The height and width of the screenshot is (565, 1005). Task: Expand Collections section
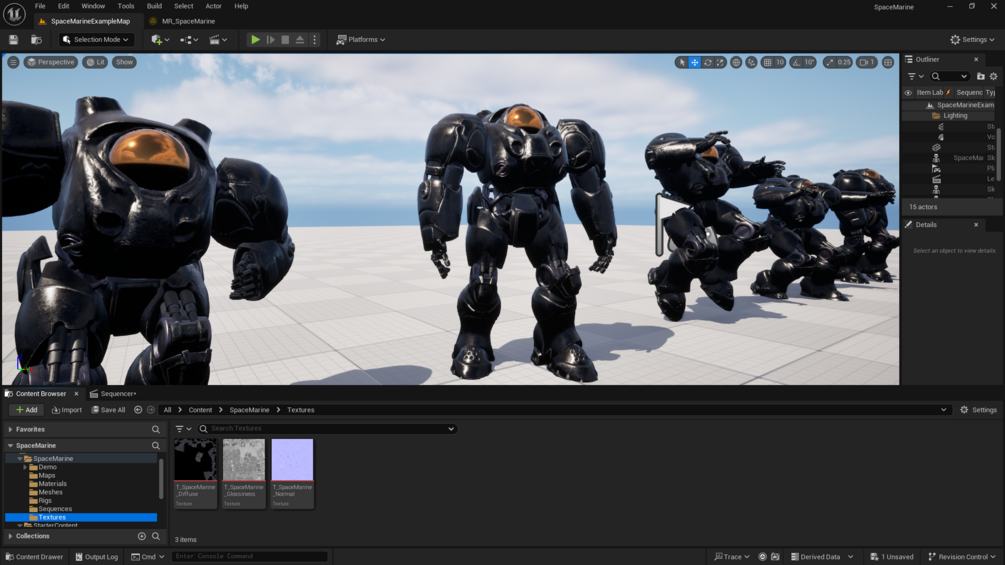coord(10,536)
